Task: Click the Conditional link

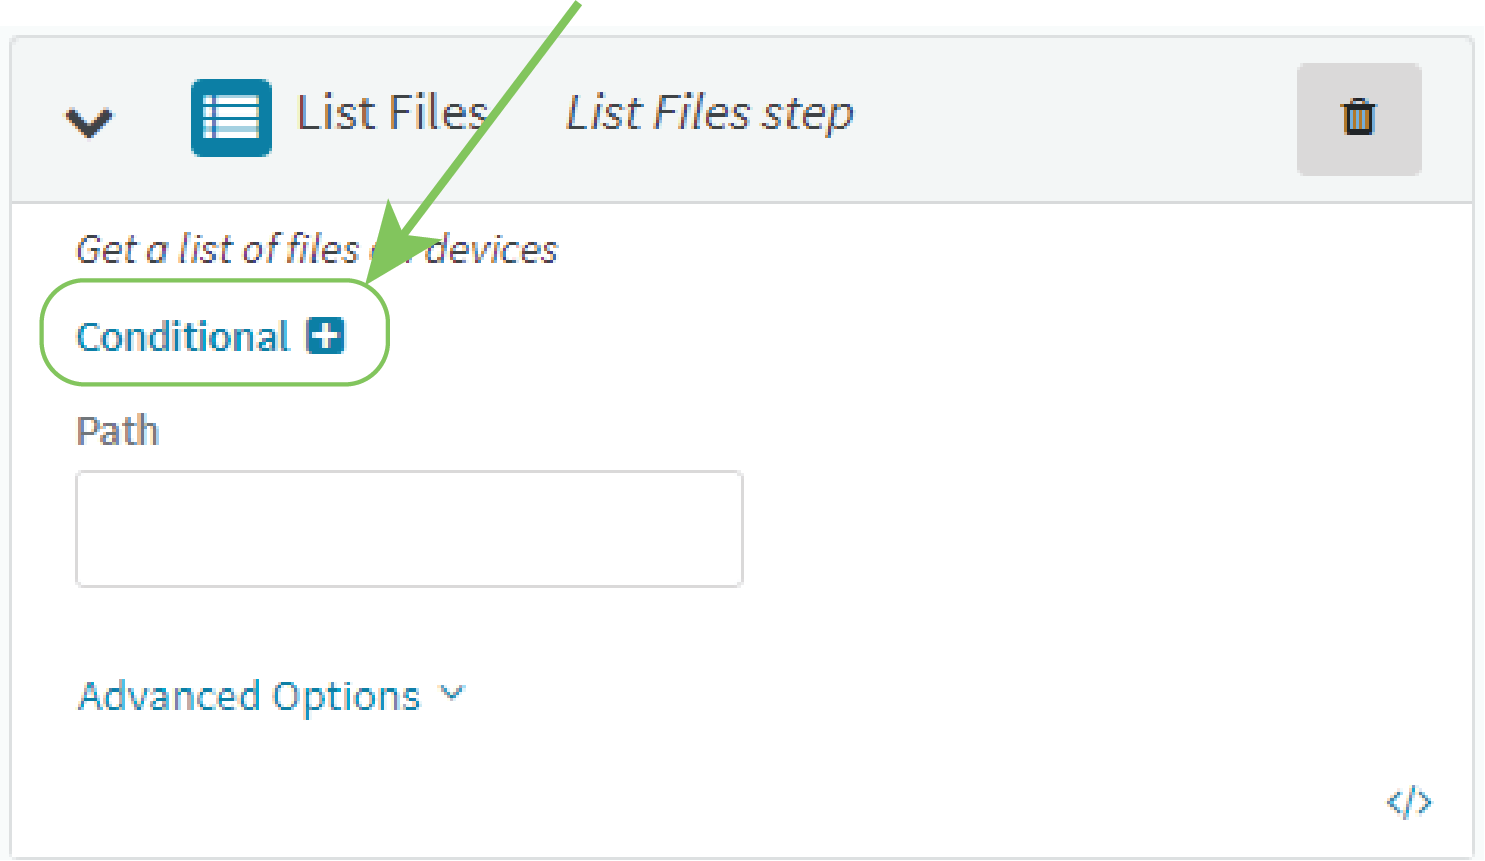Action: coord(183,337)
